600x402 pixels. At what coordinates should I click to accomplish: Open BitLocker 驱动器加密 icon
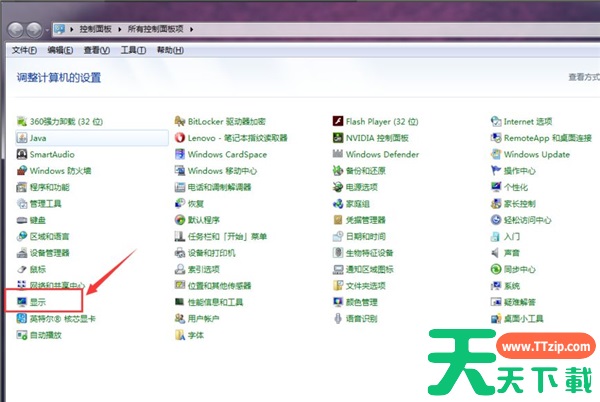tap(226, 121)
